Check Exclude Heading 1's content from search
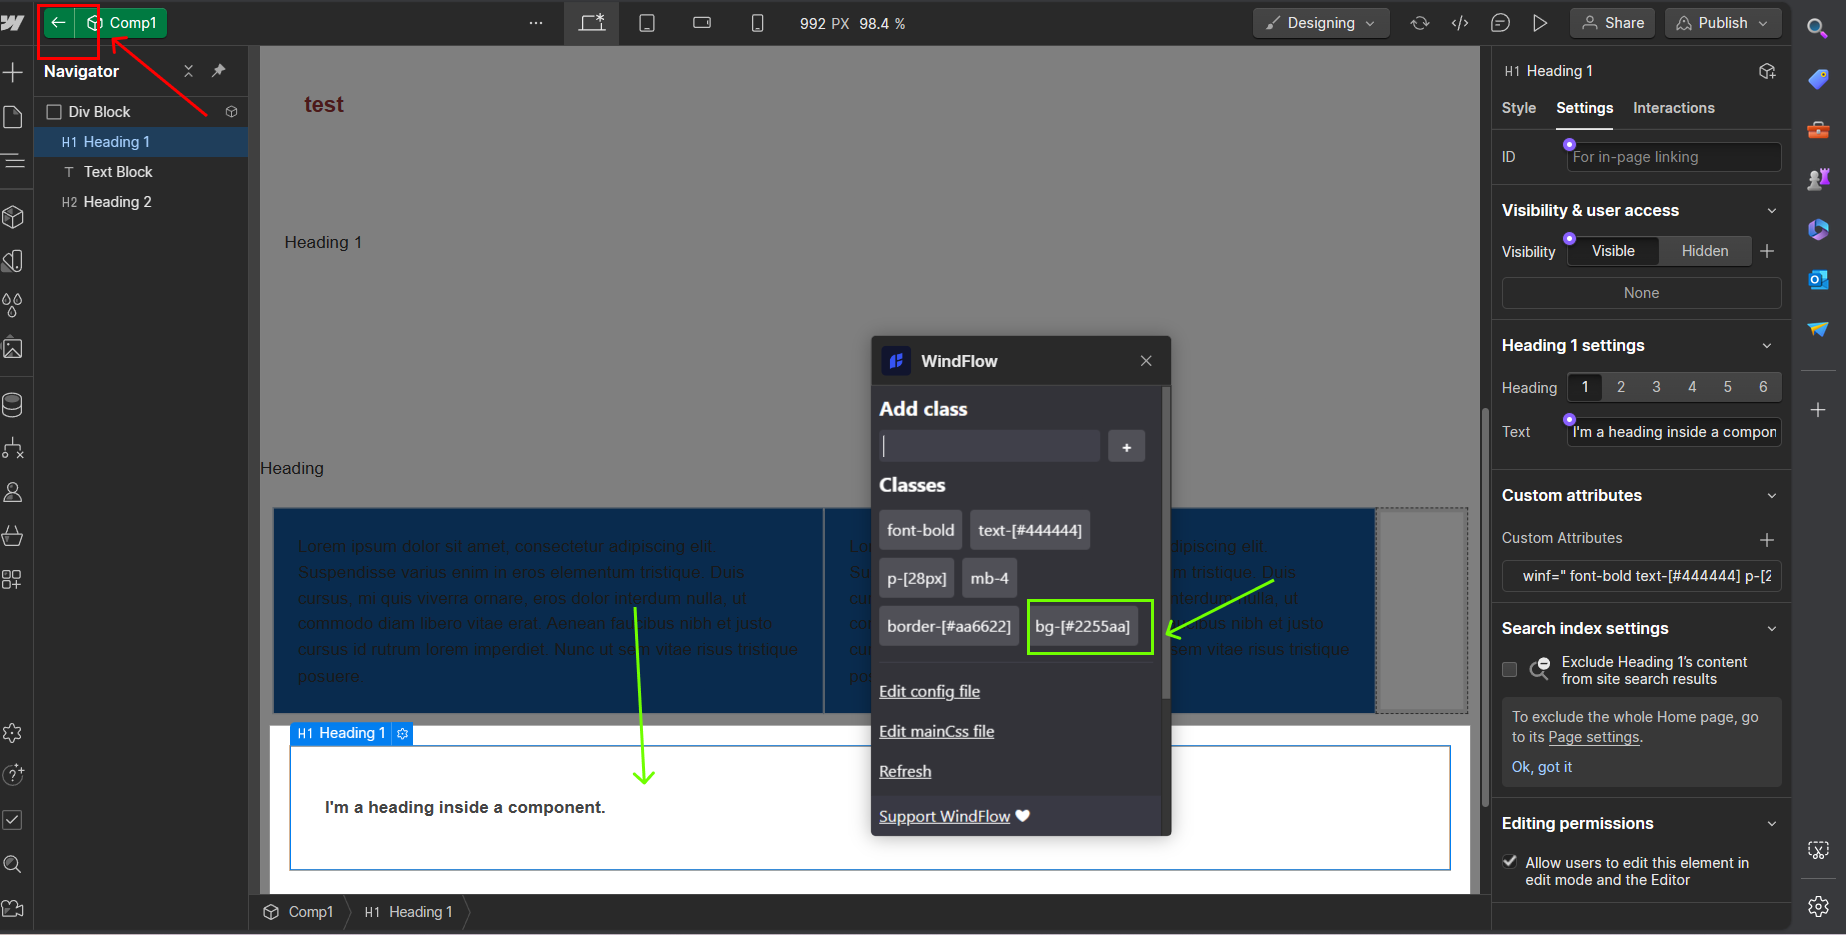The image size is (1846, 935). tap(1510, 670)
